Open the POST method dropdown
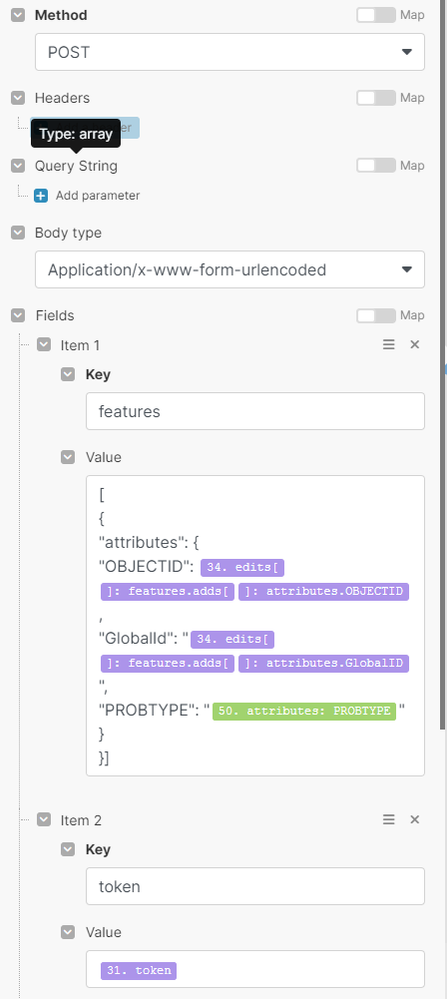Screen dimensions: 447x999 [230, 52]
